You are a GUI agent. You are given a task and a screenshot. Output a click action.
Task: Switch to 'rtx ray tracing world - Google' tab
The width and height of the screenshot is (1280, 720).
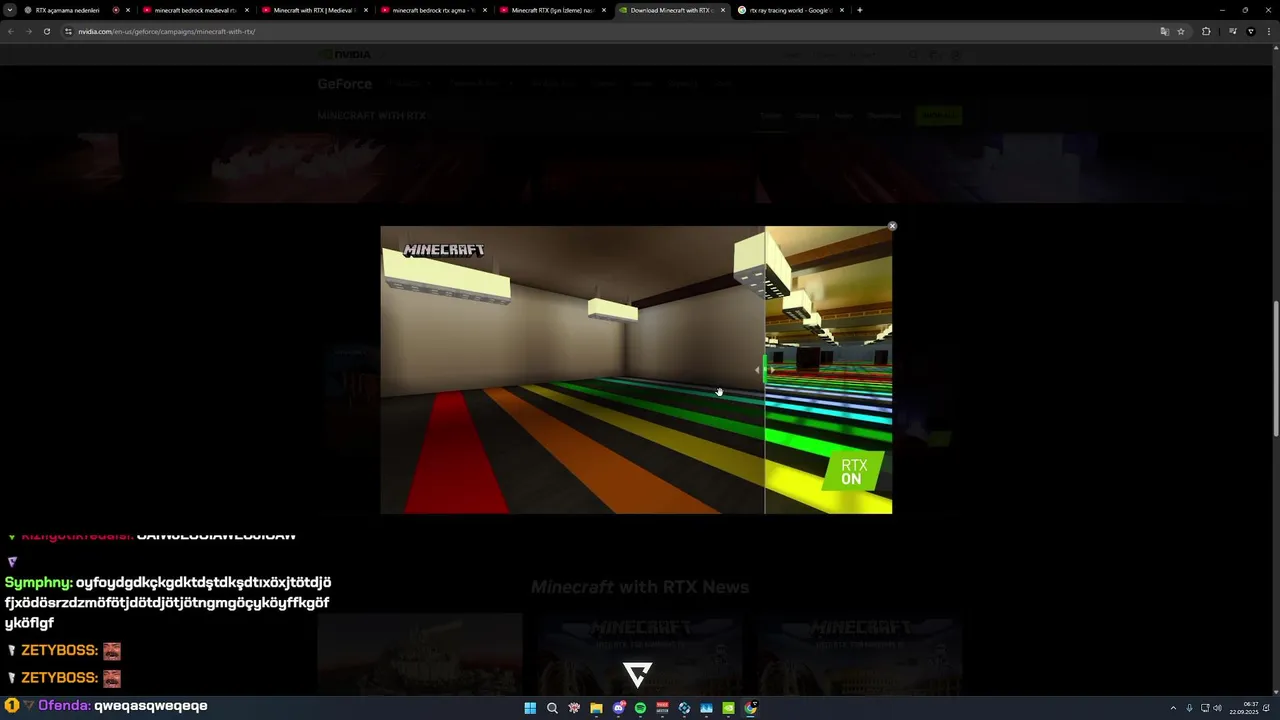[790, 10]
